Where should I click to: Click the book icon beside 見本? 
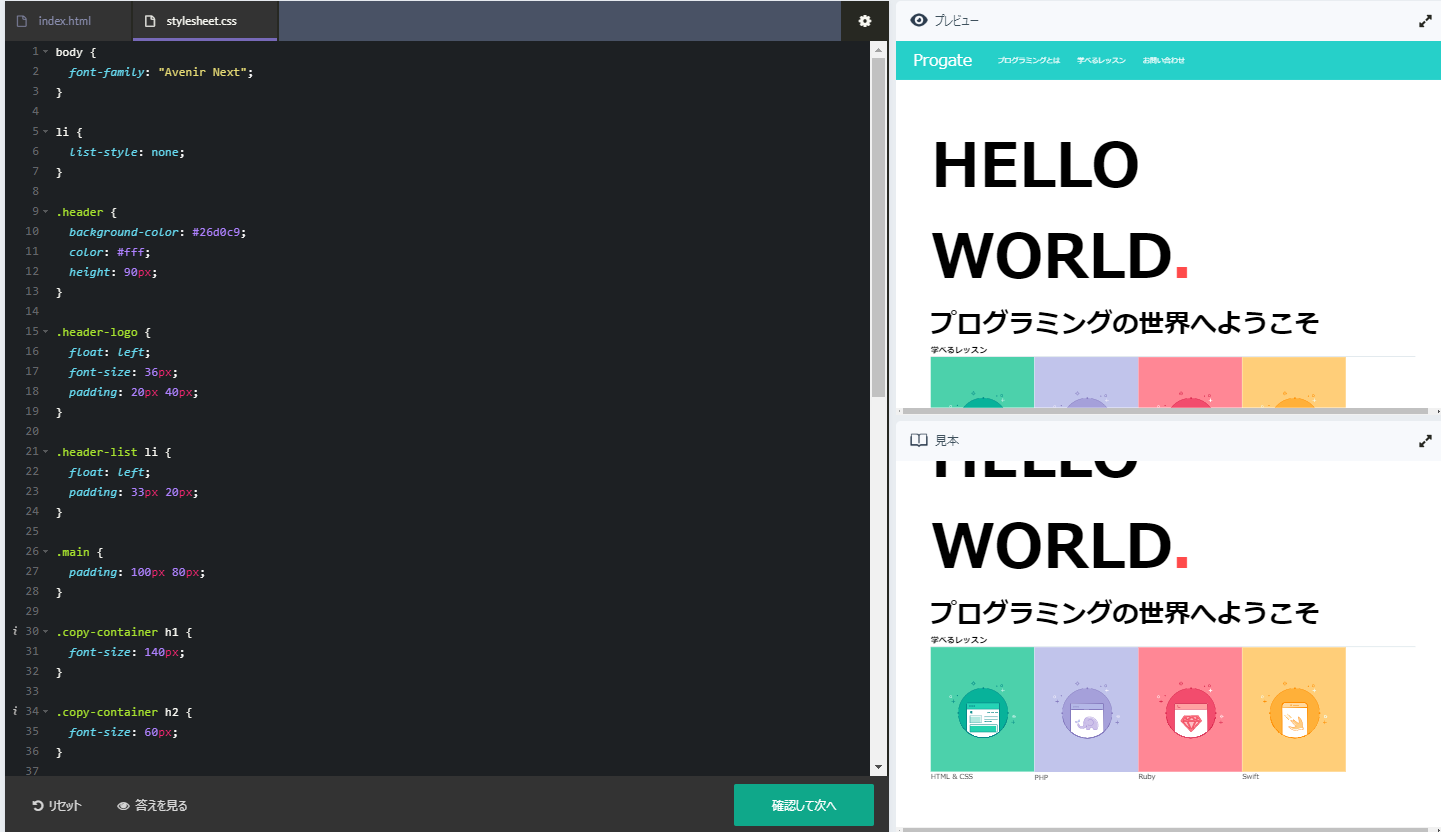click(919, 440)
